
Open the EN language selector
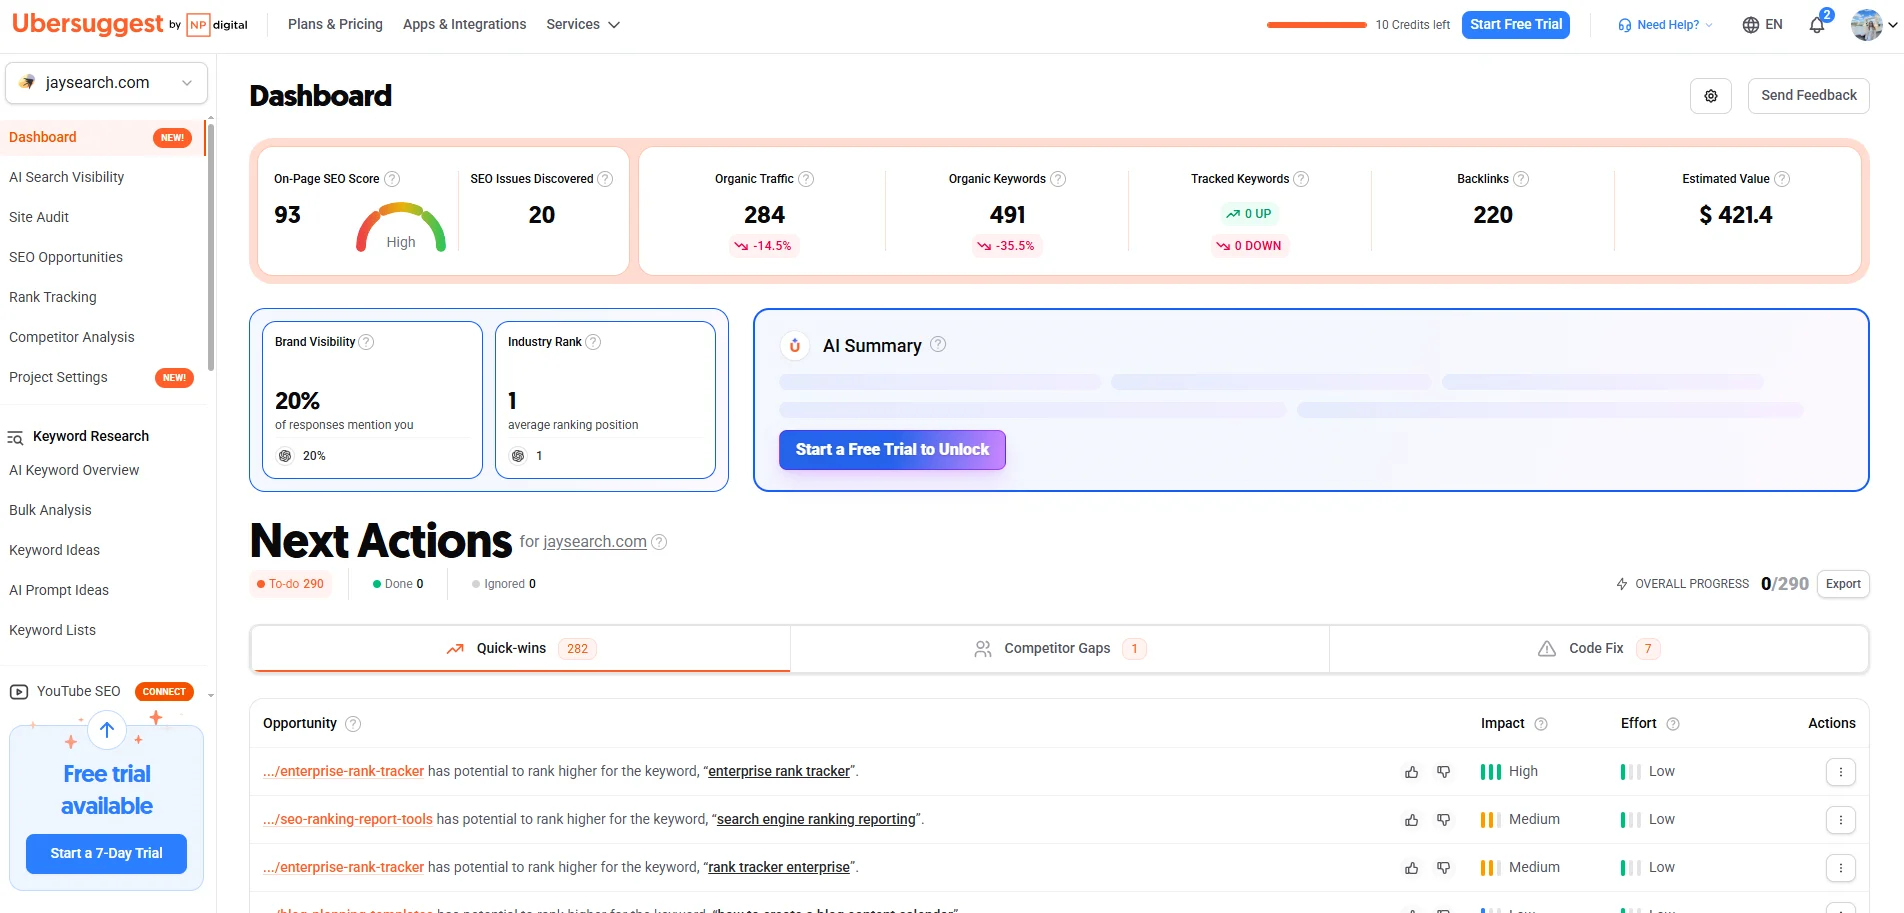point(1762,25)
